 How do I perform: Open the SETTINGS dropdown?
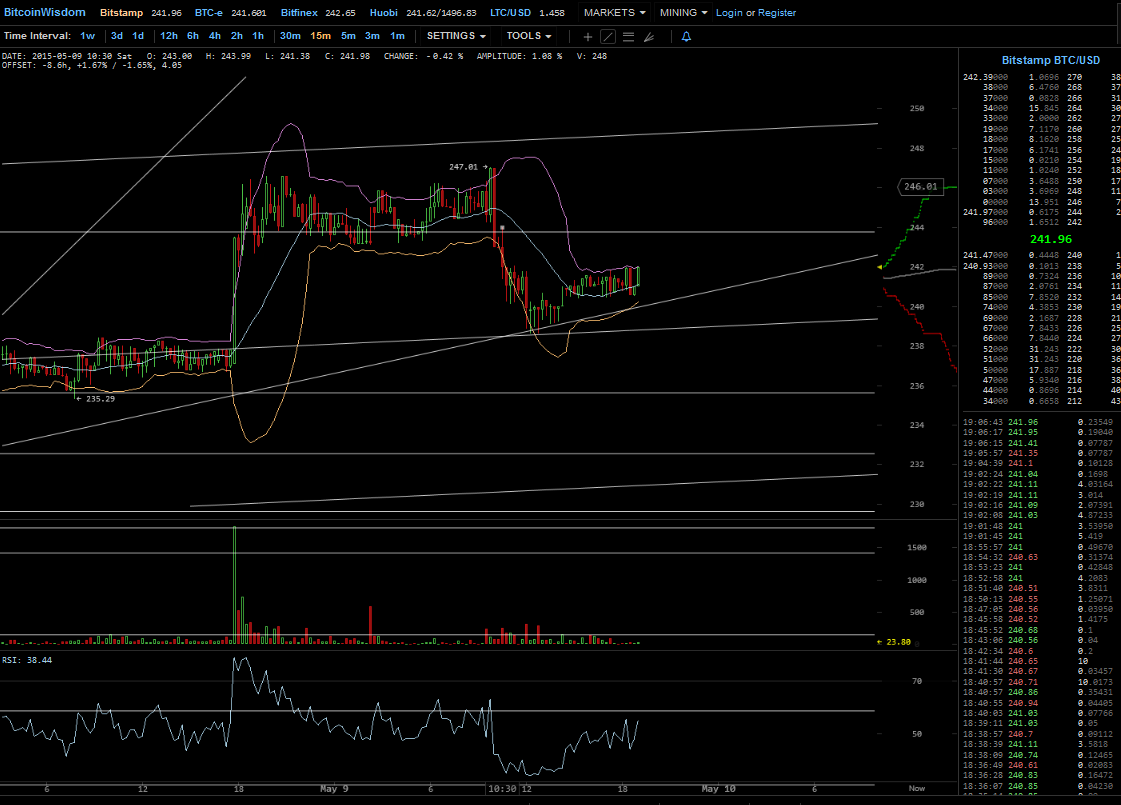coord(456,36)
